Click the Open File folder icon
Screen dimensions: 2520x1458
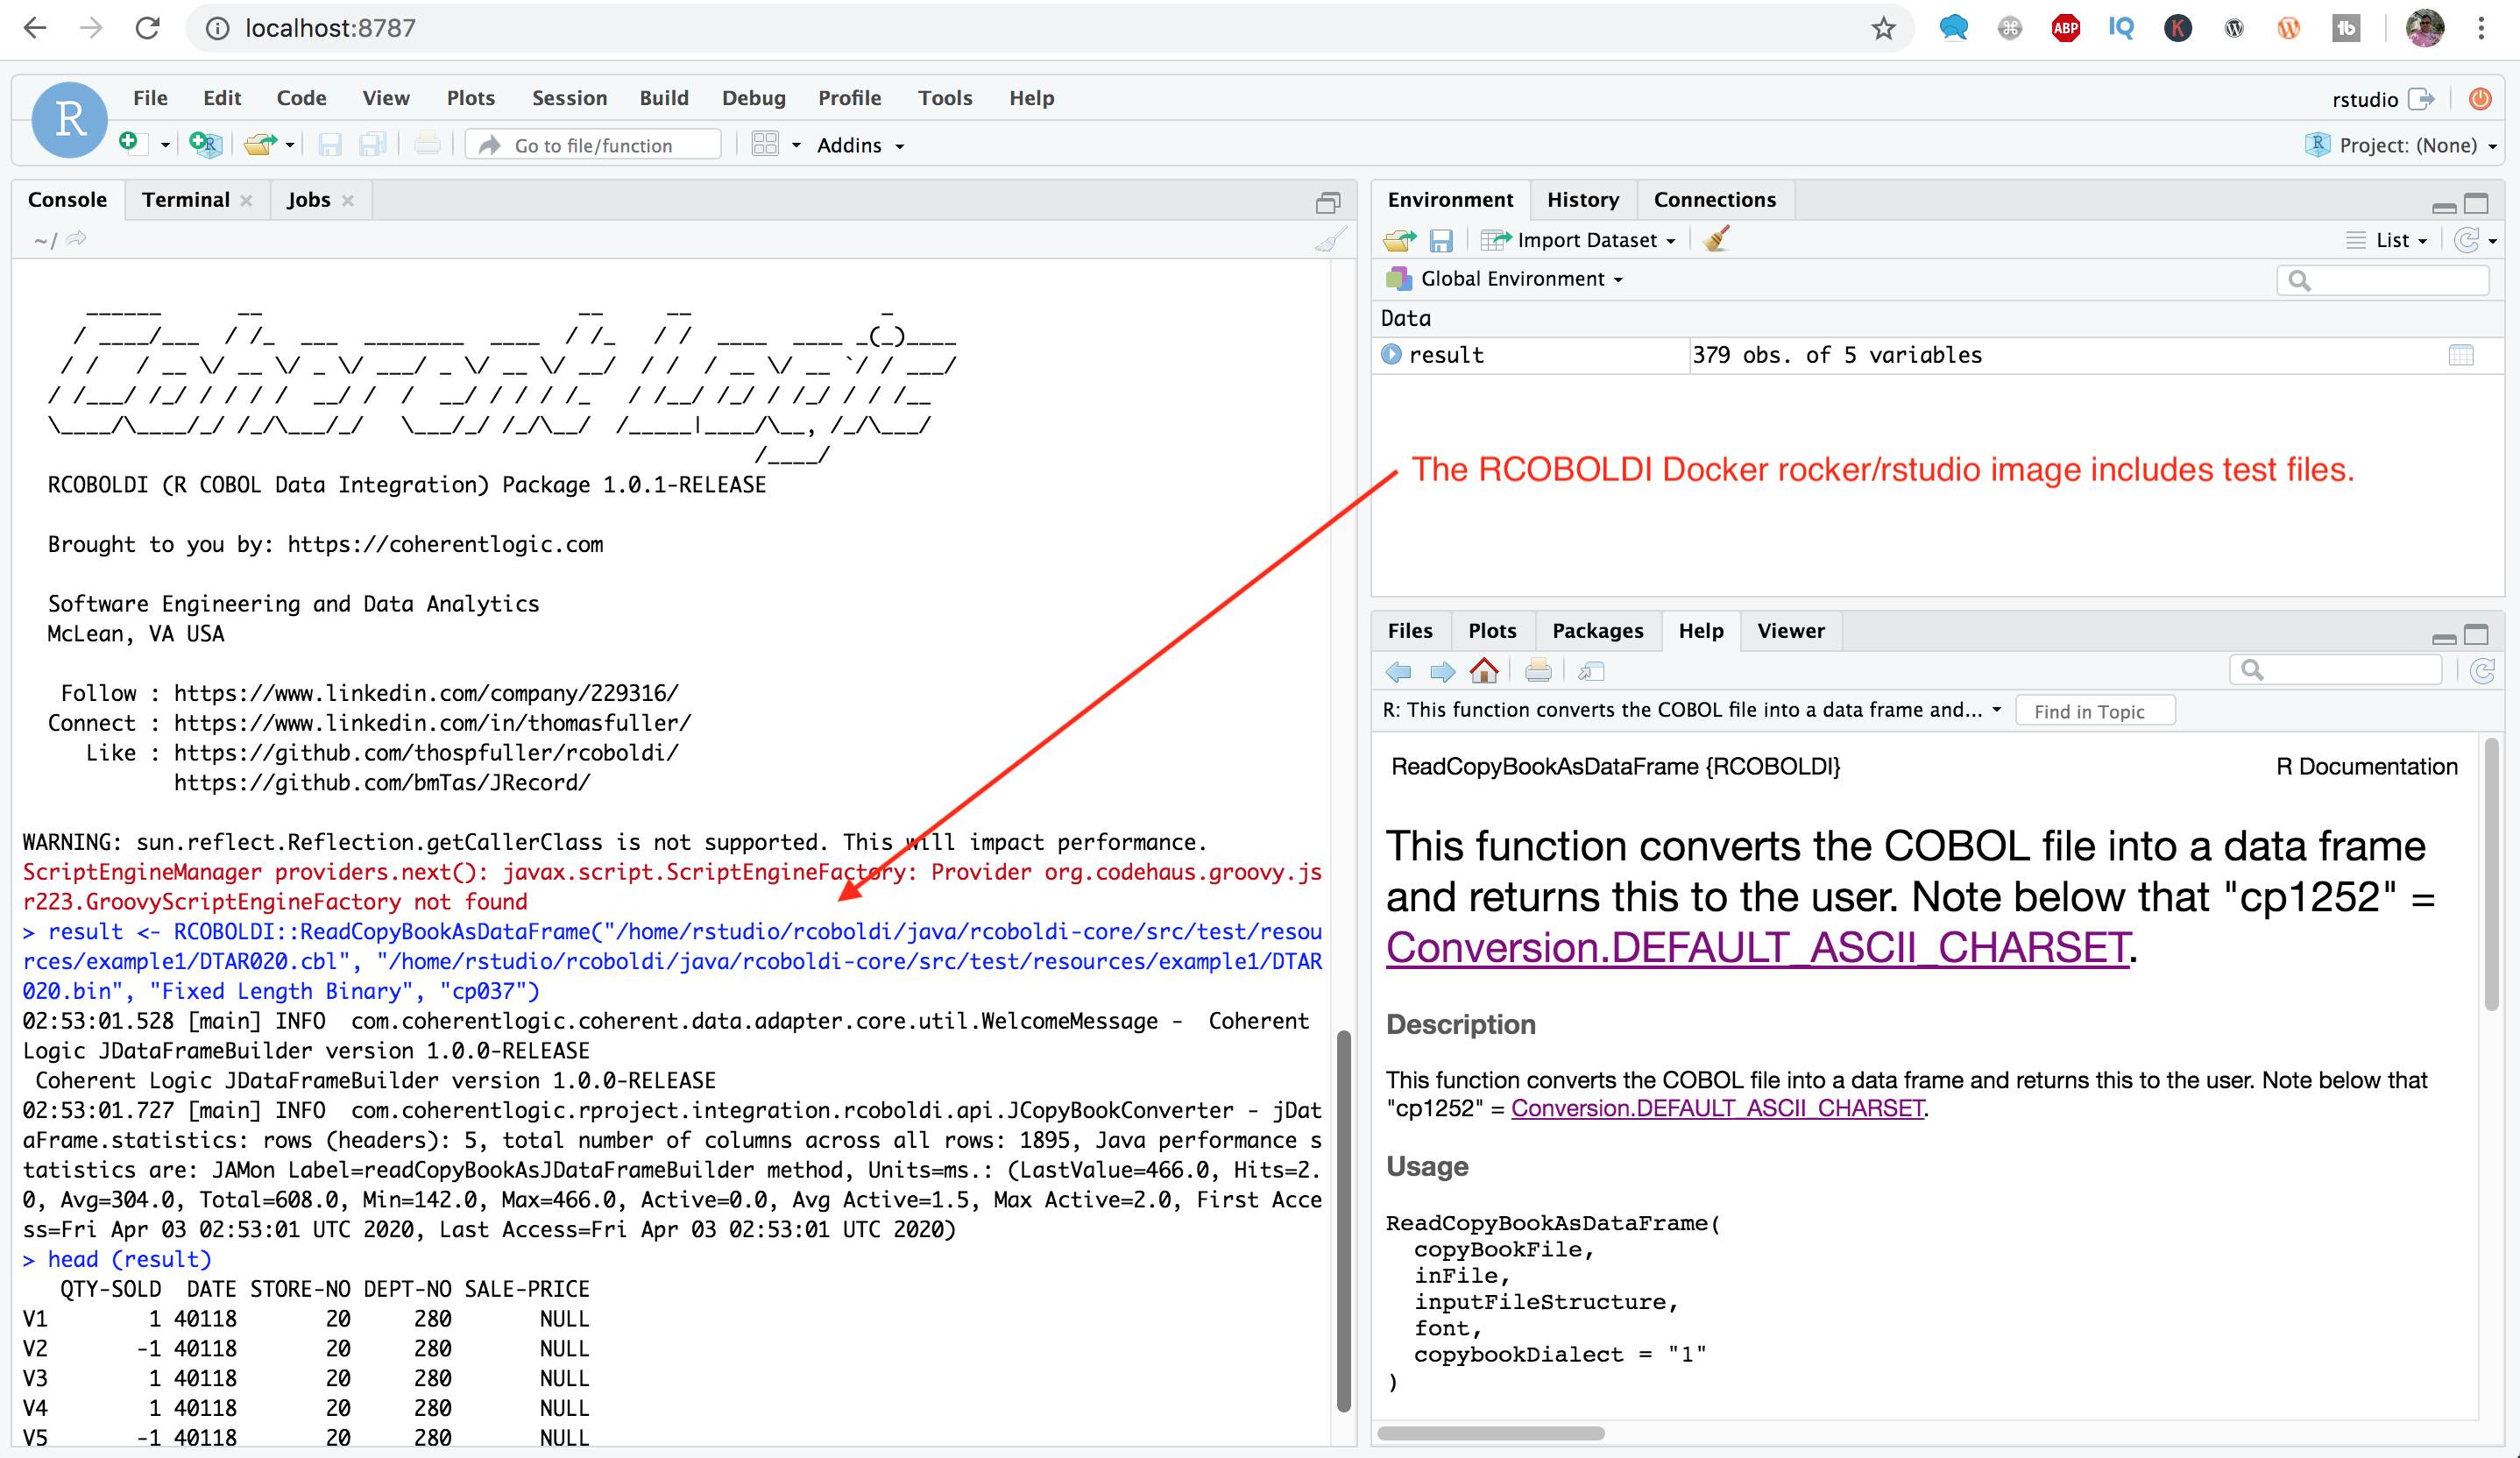coord(260,145)
